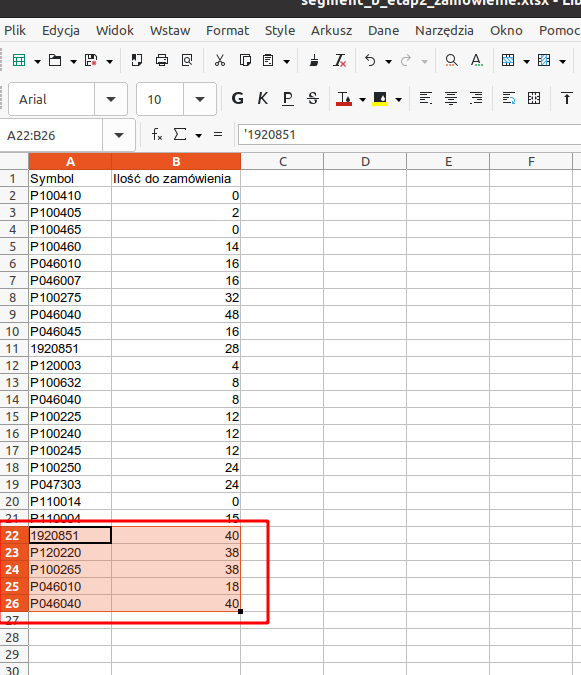Click the Name Box showing A22:B26
Screen dimensions: 581x675
tap(51, 135)
